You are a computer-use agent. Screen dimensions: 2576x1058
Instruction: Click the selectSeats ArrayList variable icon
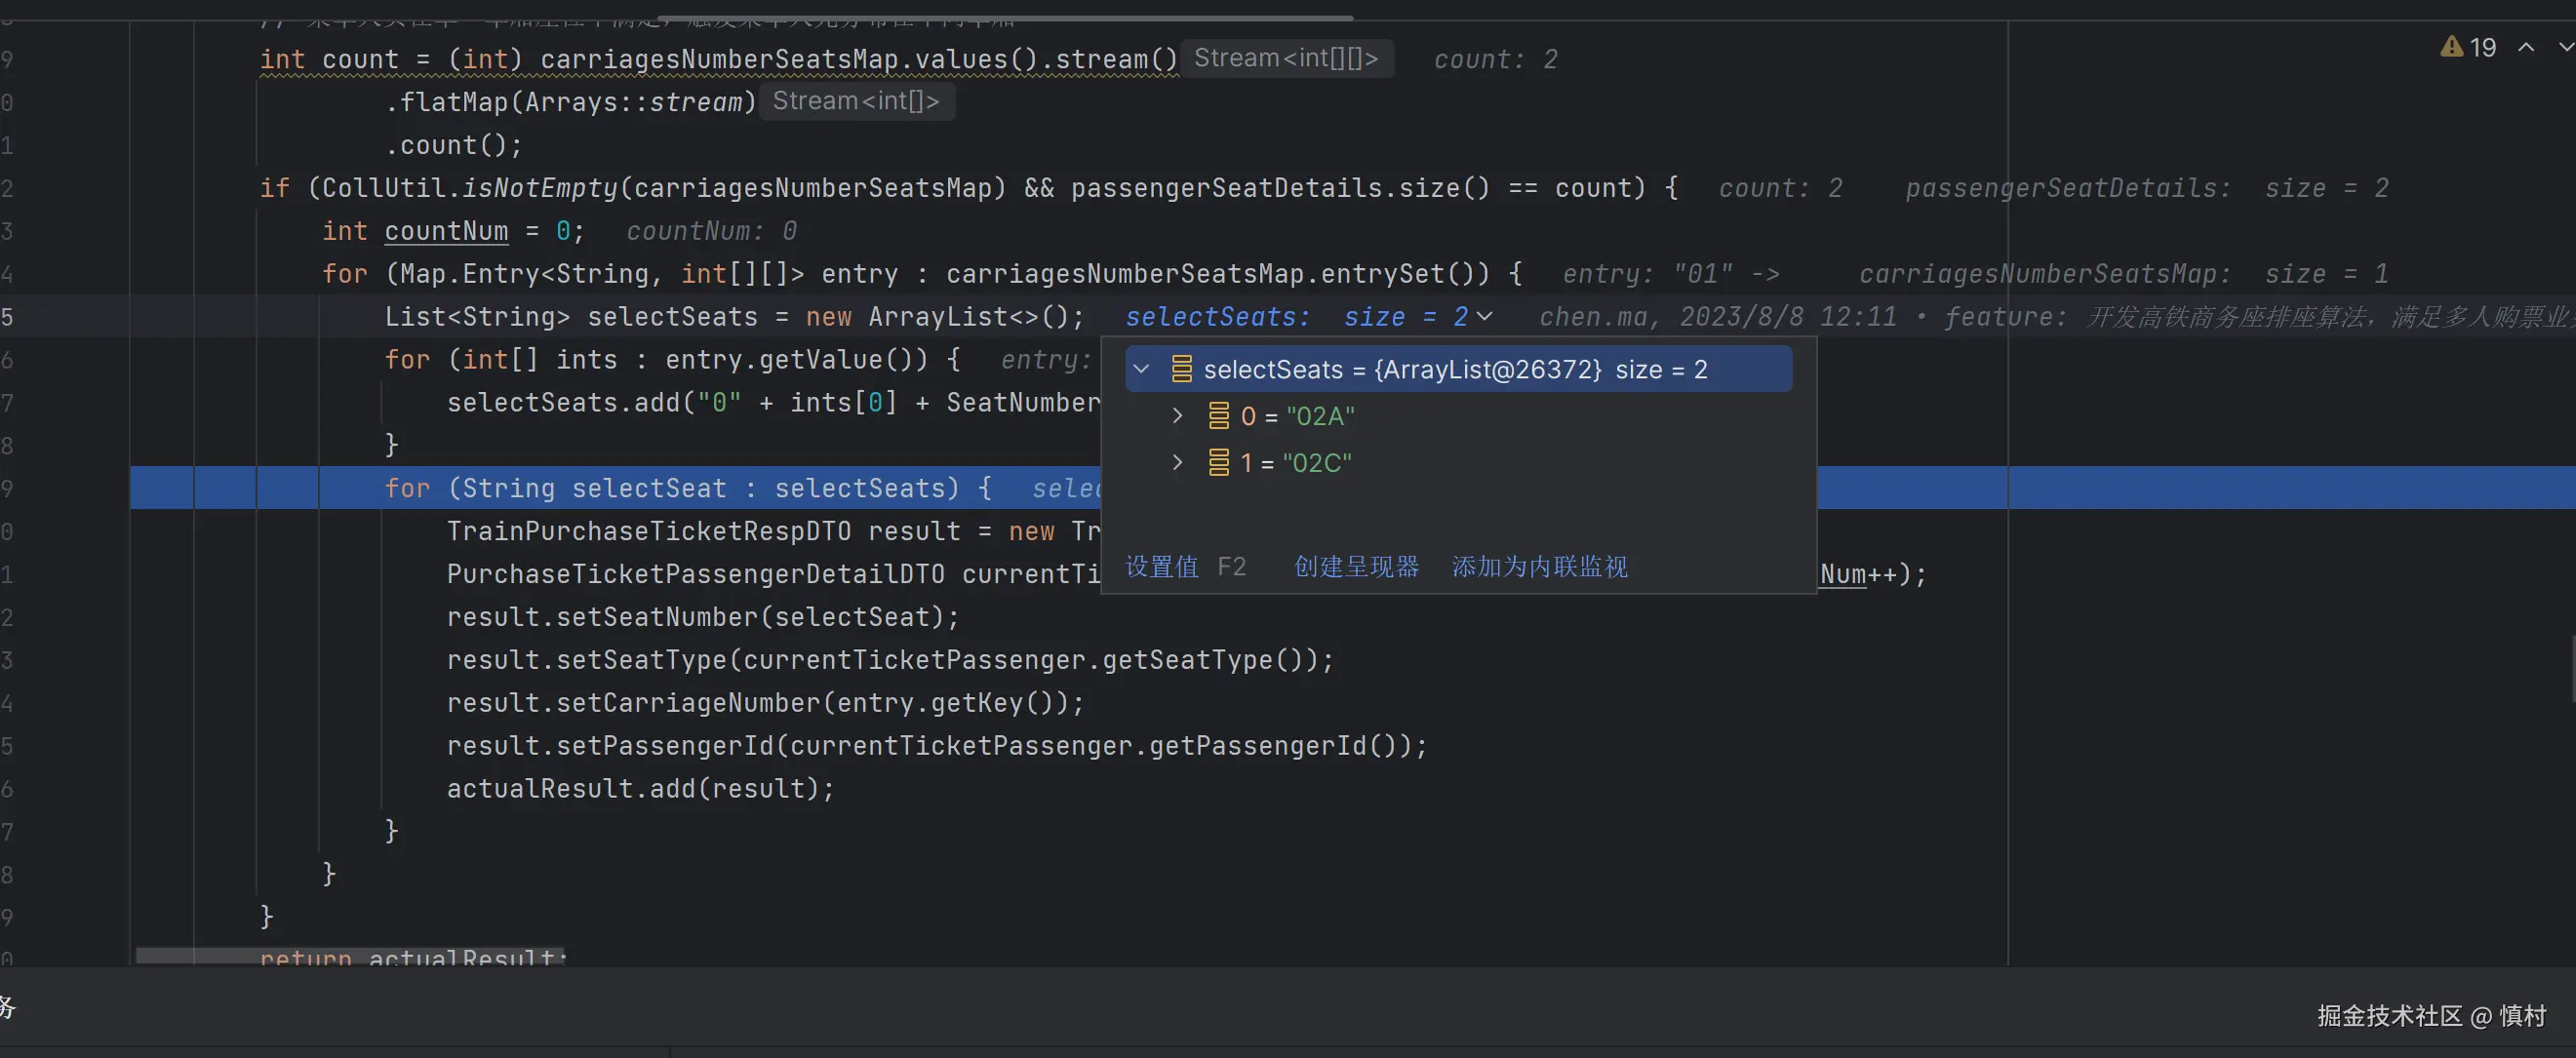(x=1181, y=369)
